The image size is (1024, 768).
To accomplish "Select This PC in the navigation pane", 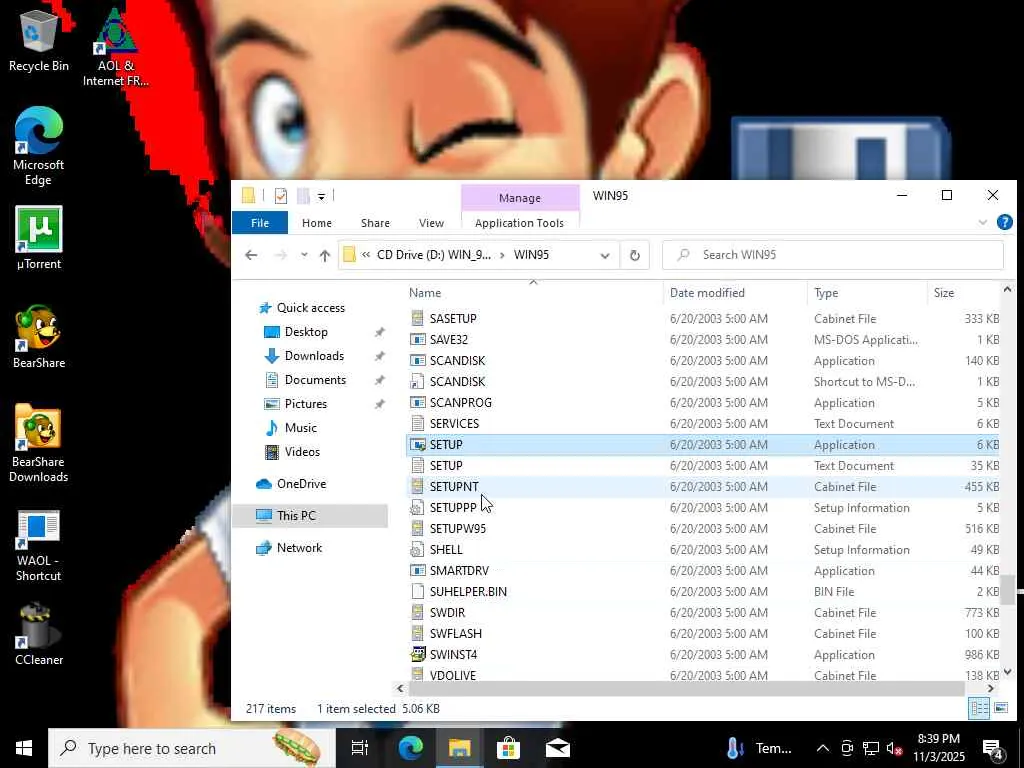I will 310,516.
